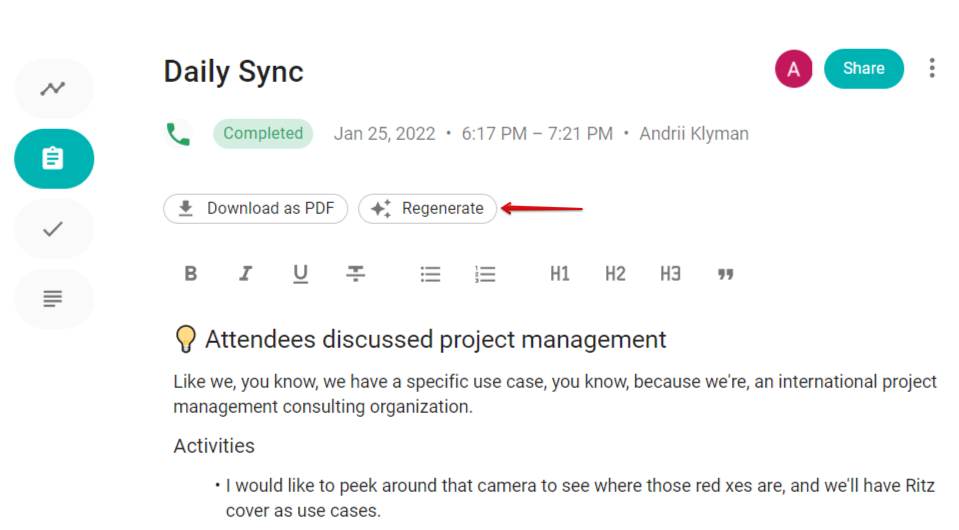The height and width of the screenshot is (530, 959).
Task: Regenerate the meeting summary
Action: (x=427, y=209)
